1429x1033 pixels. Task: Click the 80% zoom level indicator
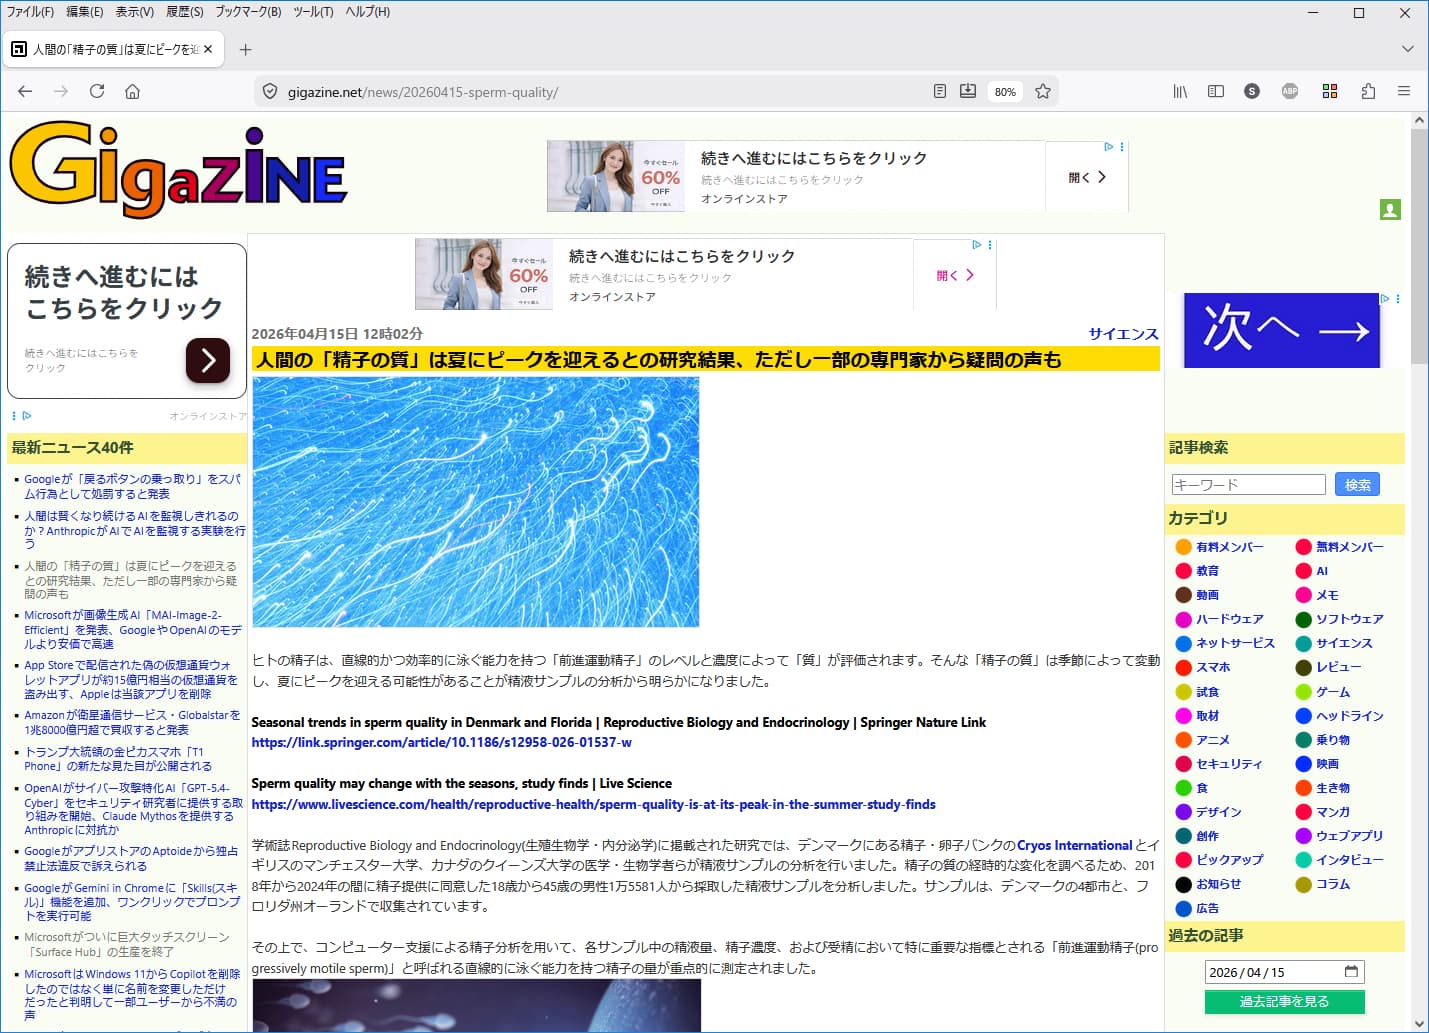click(1005, 92)
